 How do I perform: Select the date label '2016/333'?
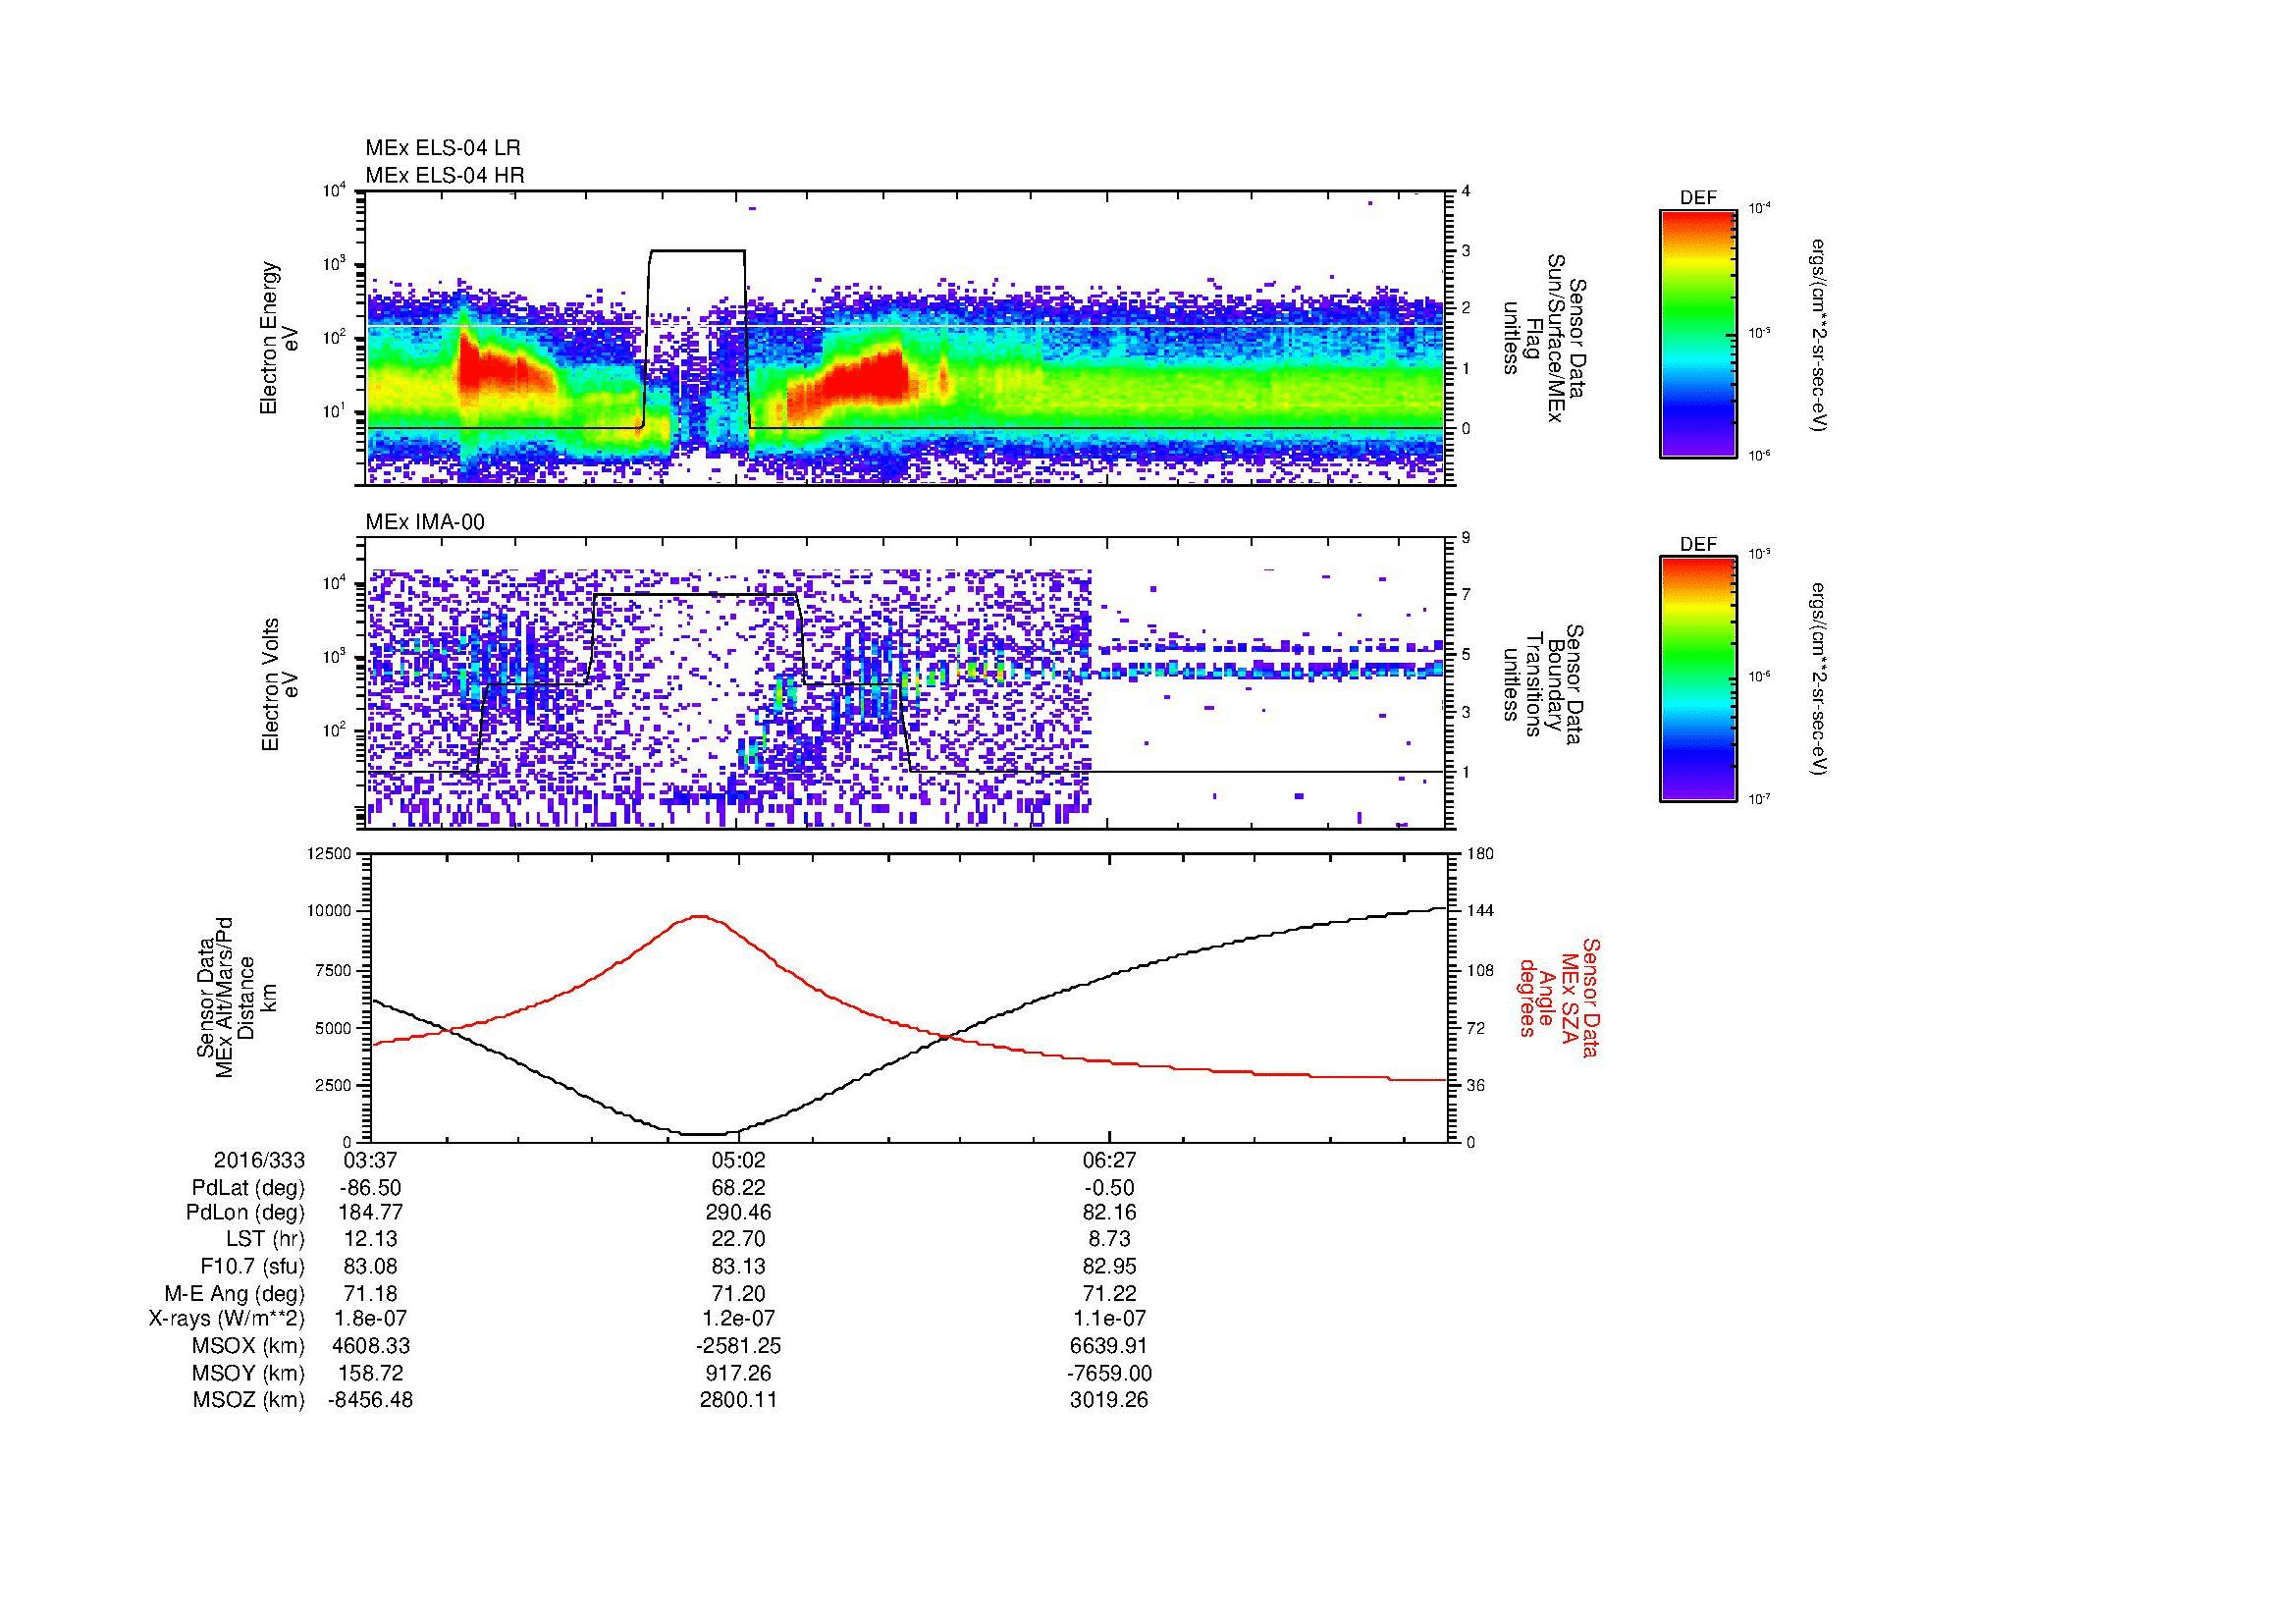point(259,1161)
